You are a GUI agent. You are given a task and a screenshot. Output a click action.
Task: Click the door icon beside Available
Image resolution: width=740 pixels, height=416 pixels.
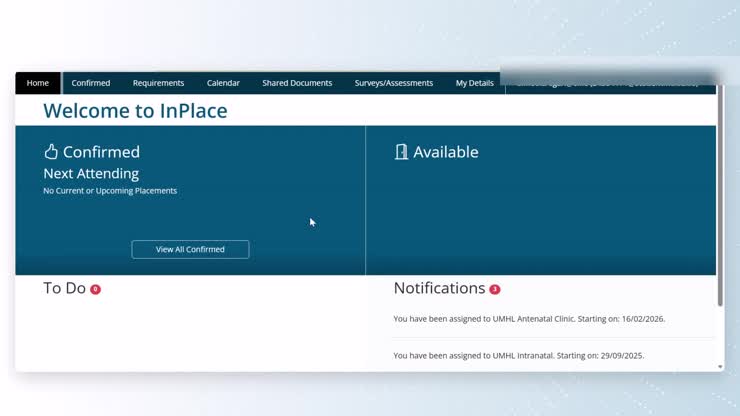(401, 152)
